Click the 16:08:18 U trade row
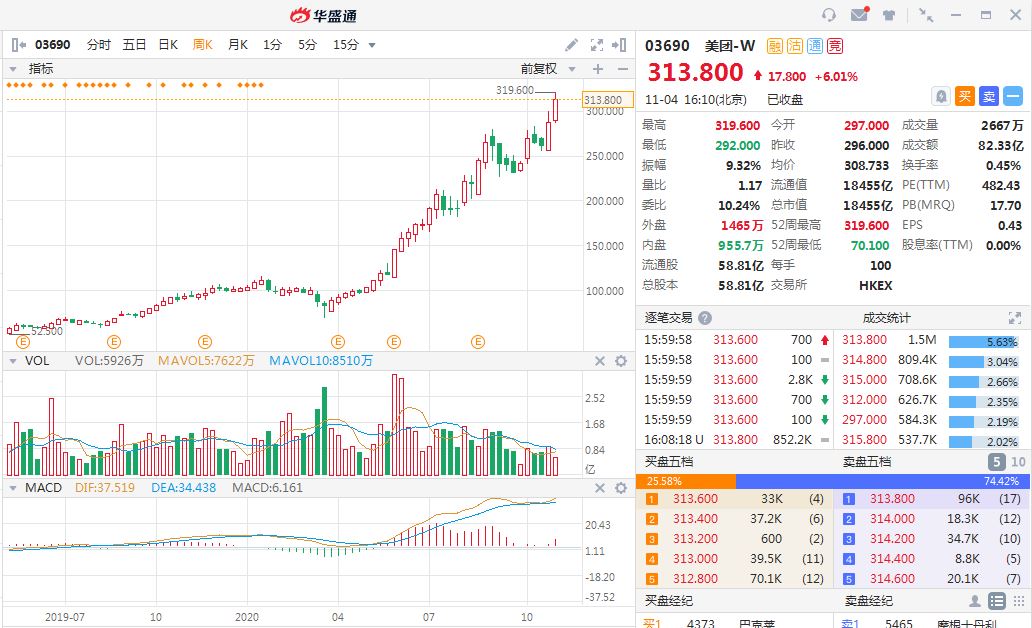 (735, 439)
